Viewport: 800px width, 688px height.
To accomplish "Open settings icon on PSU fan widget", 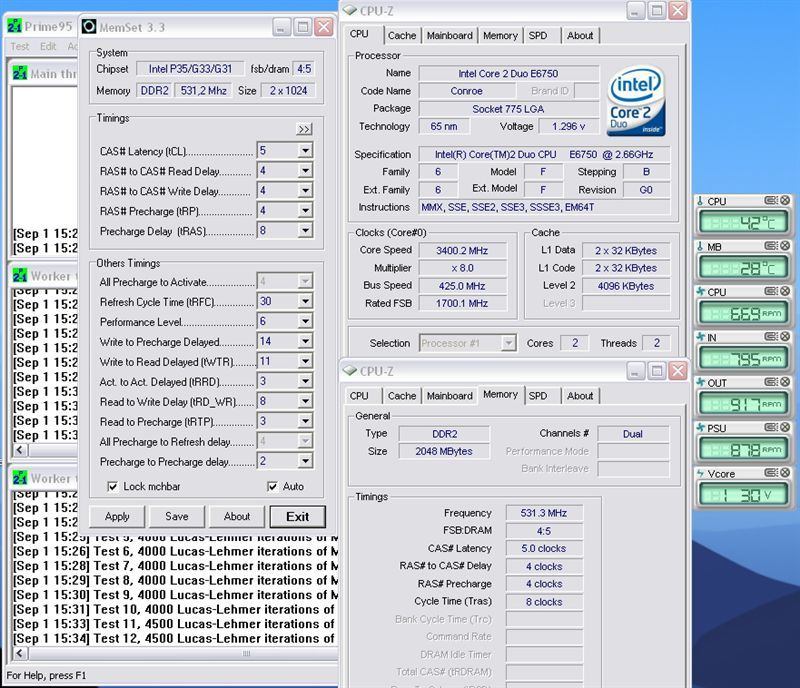I will tap(770, 427).
